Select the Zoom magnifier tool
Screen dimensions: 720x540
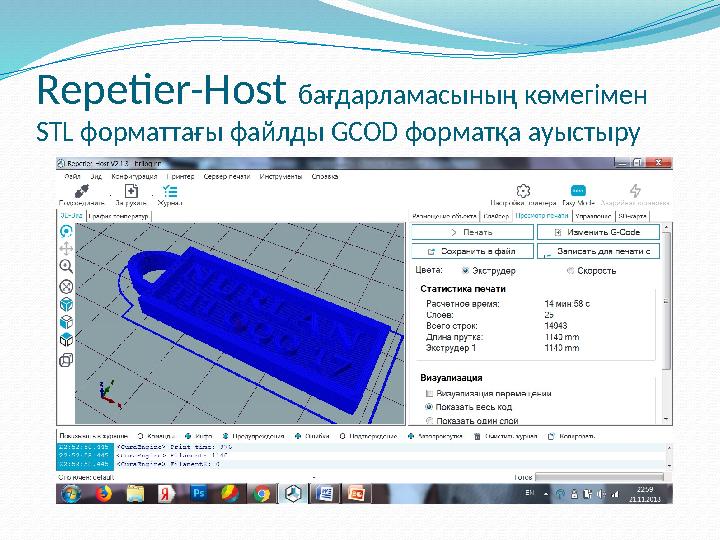coord(67,266)
